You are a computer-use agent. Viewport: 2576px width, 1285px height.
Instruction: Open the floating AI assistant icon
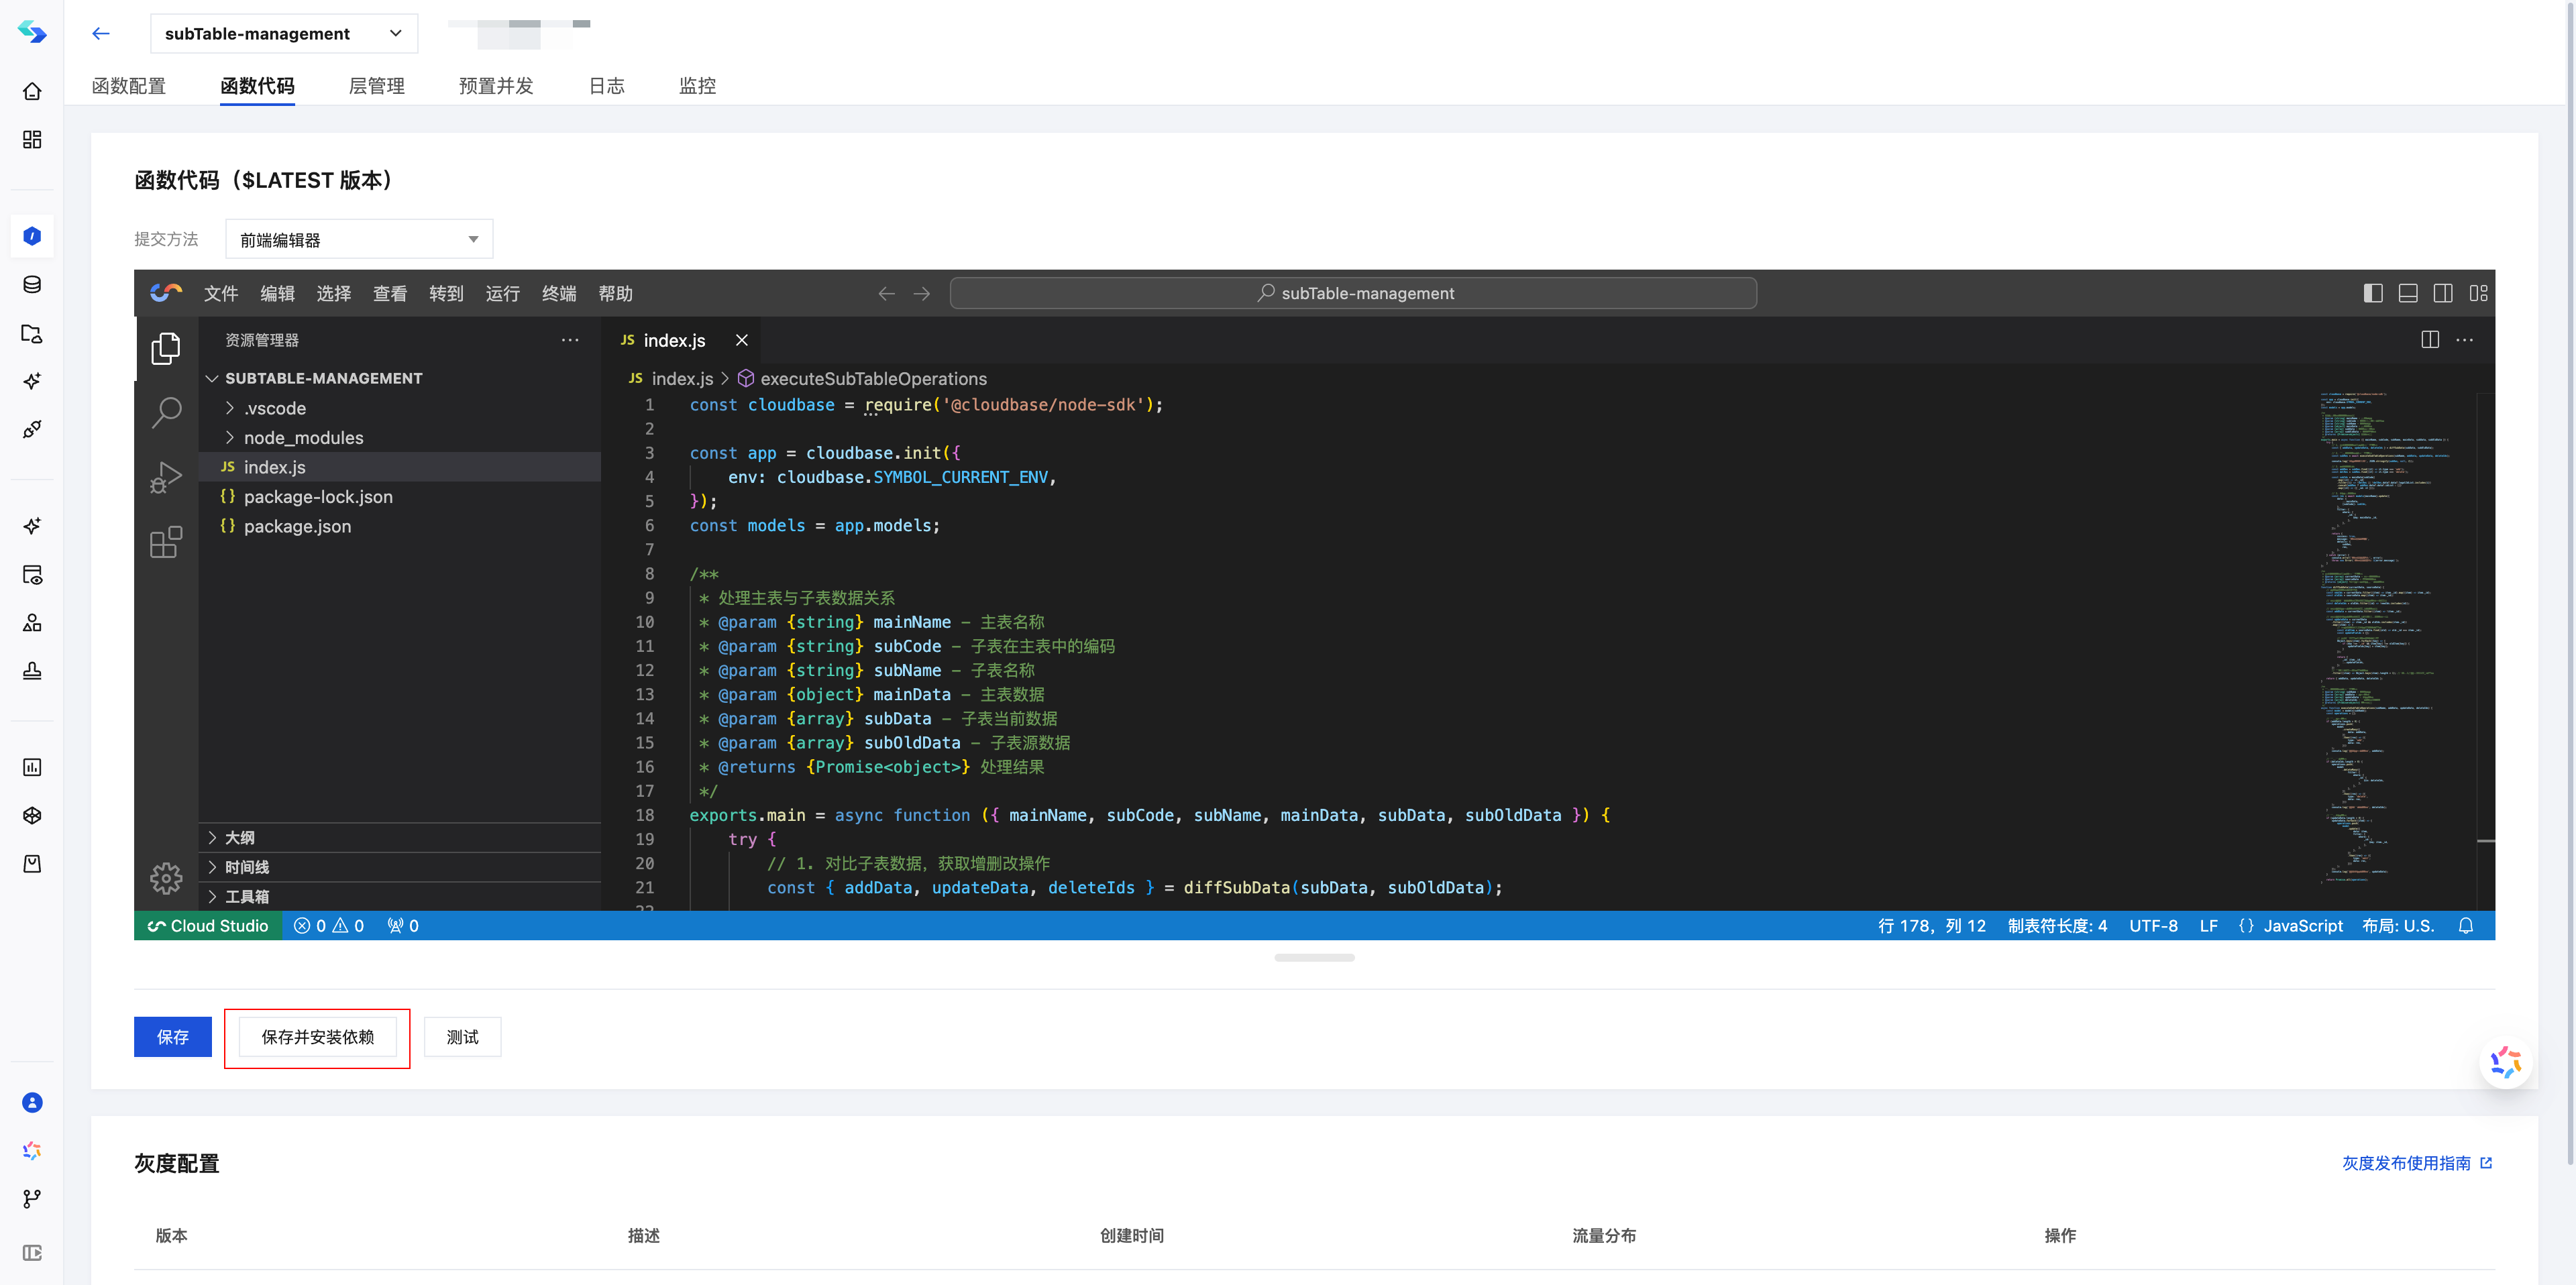click(2506, 1062)
